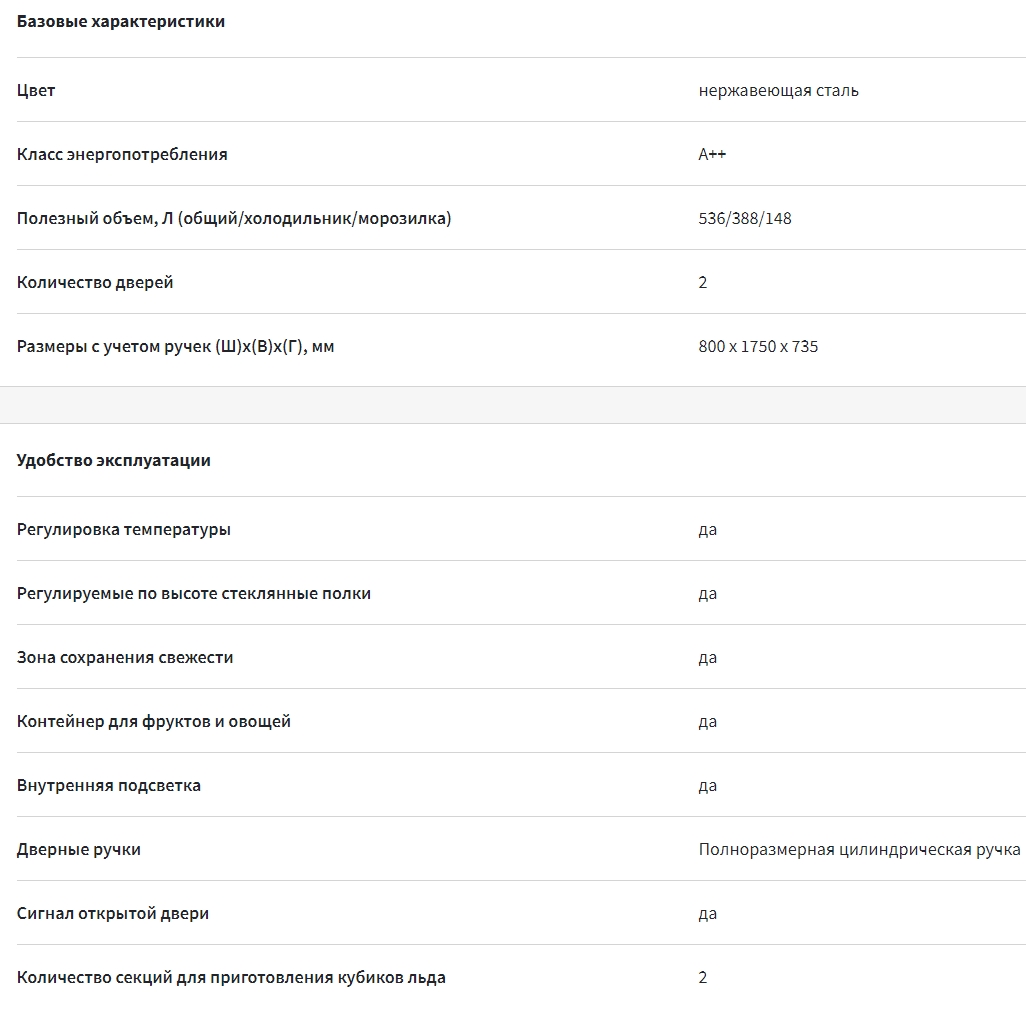The width and height of the screenshot is (1026, 1010).
Task: Click the "Удобство эксплуатации" section heading
Action: click(114, 461)
